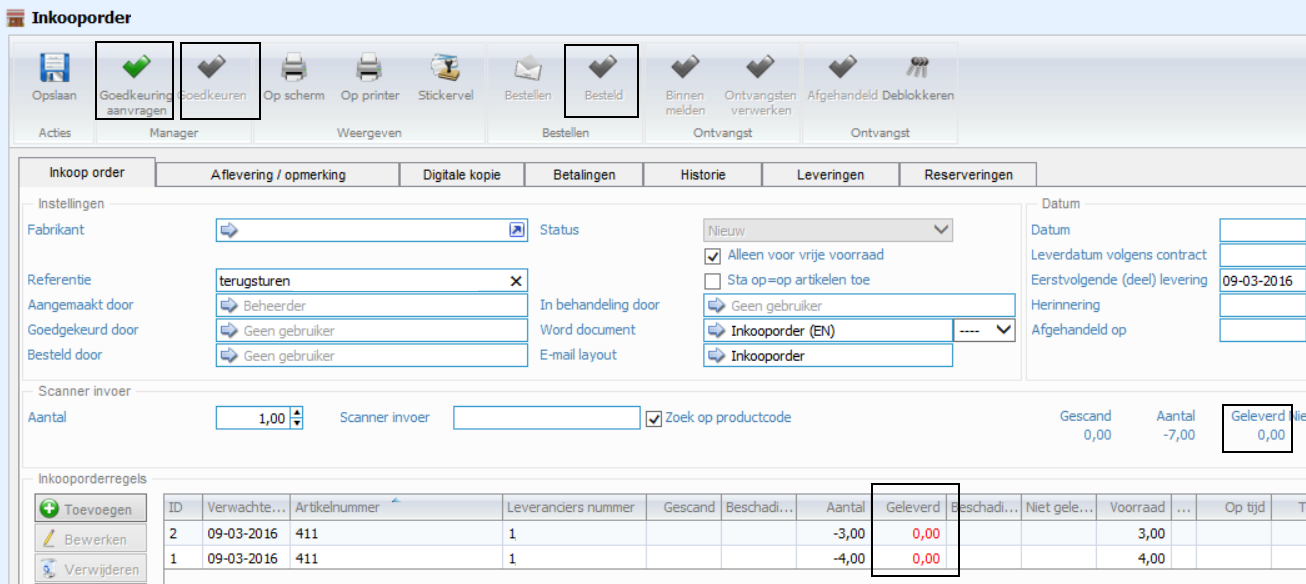The height and width of the screenshot is (584, 1306).
Task: Click the Stickervel icon
Action: pyautogui.click(x=445, y=70)
